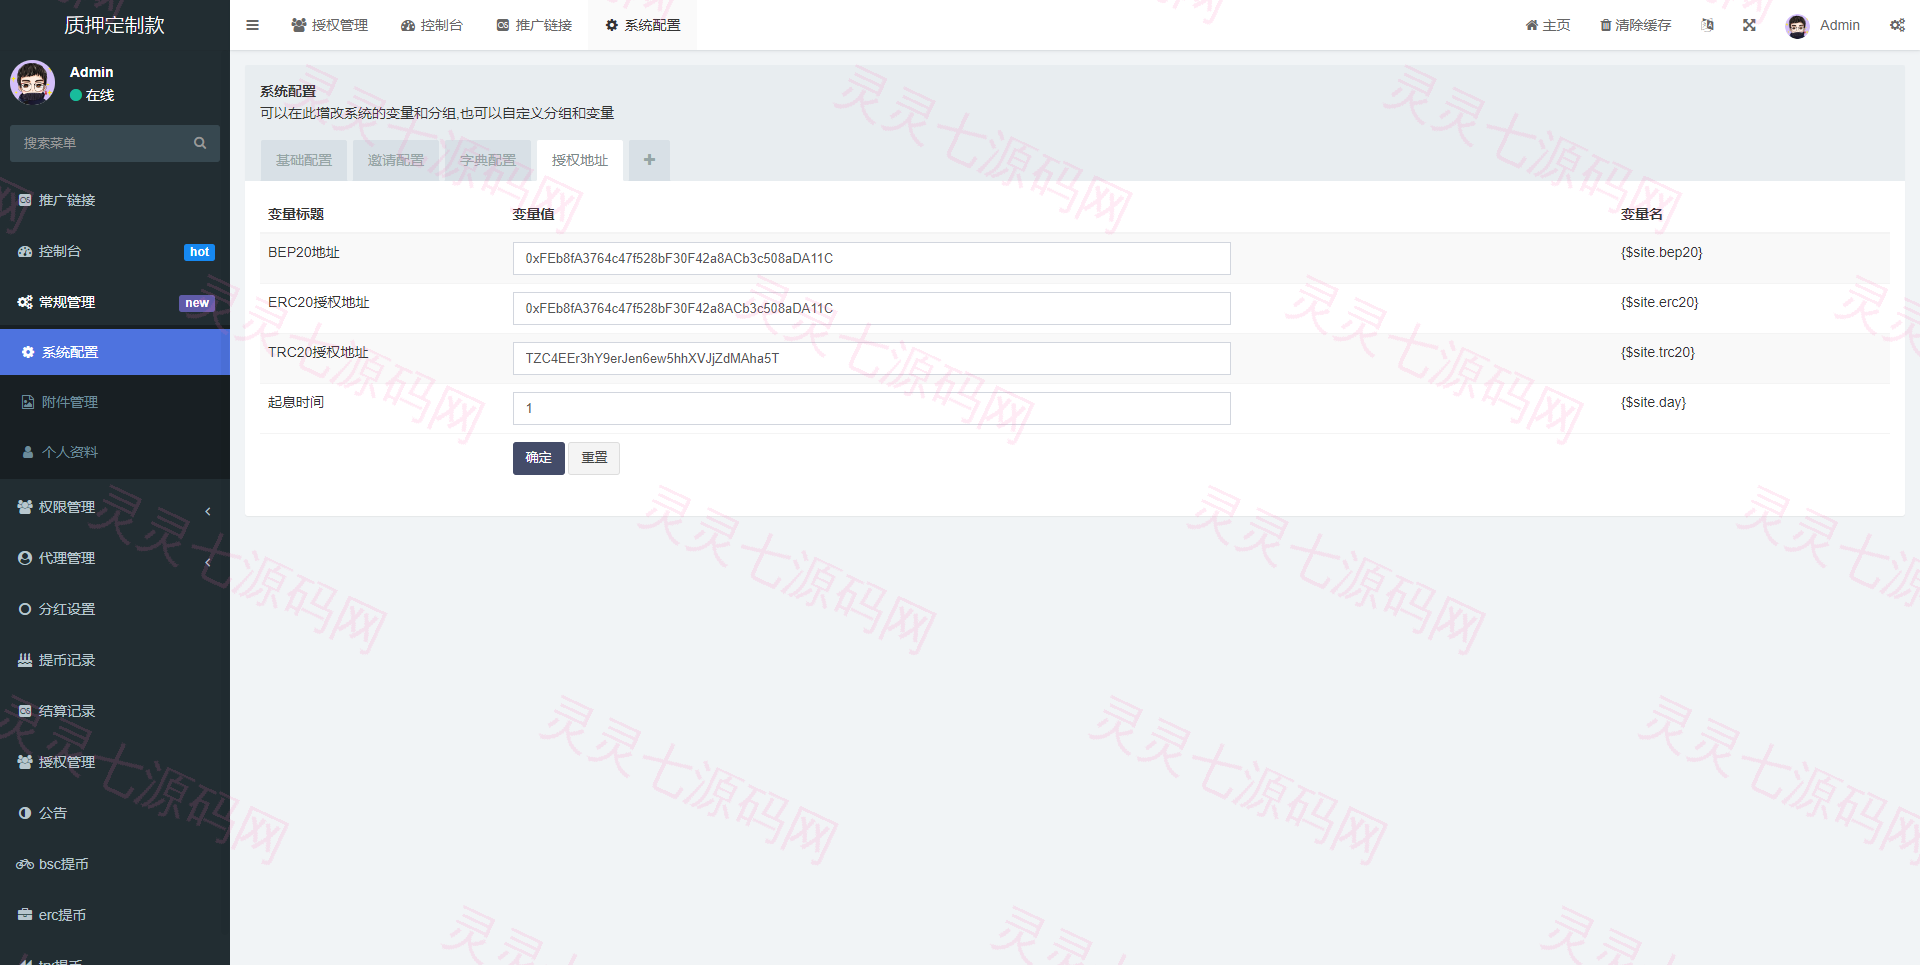1920x965 pixels.
Task: Toggle fullscreen with the expand icon
Action: tap(1749, 25)
